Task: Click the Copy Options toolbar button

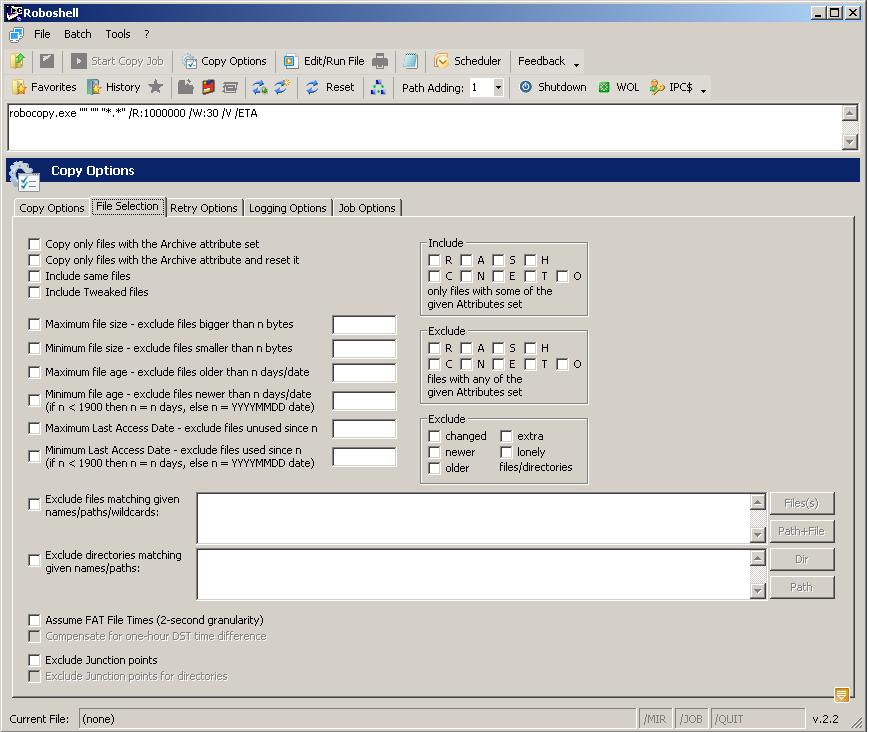Action: pyautogui.click(x=225, y=61)
